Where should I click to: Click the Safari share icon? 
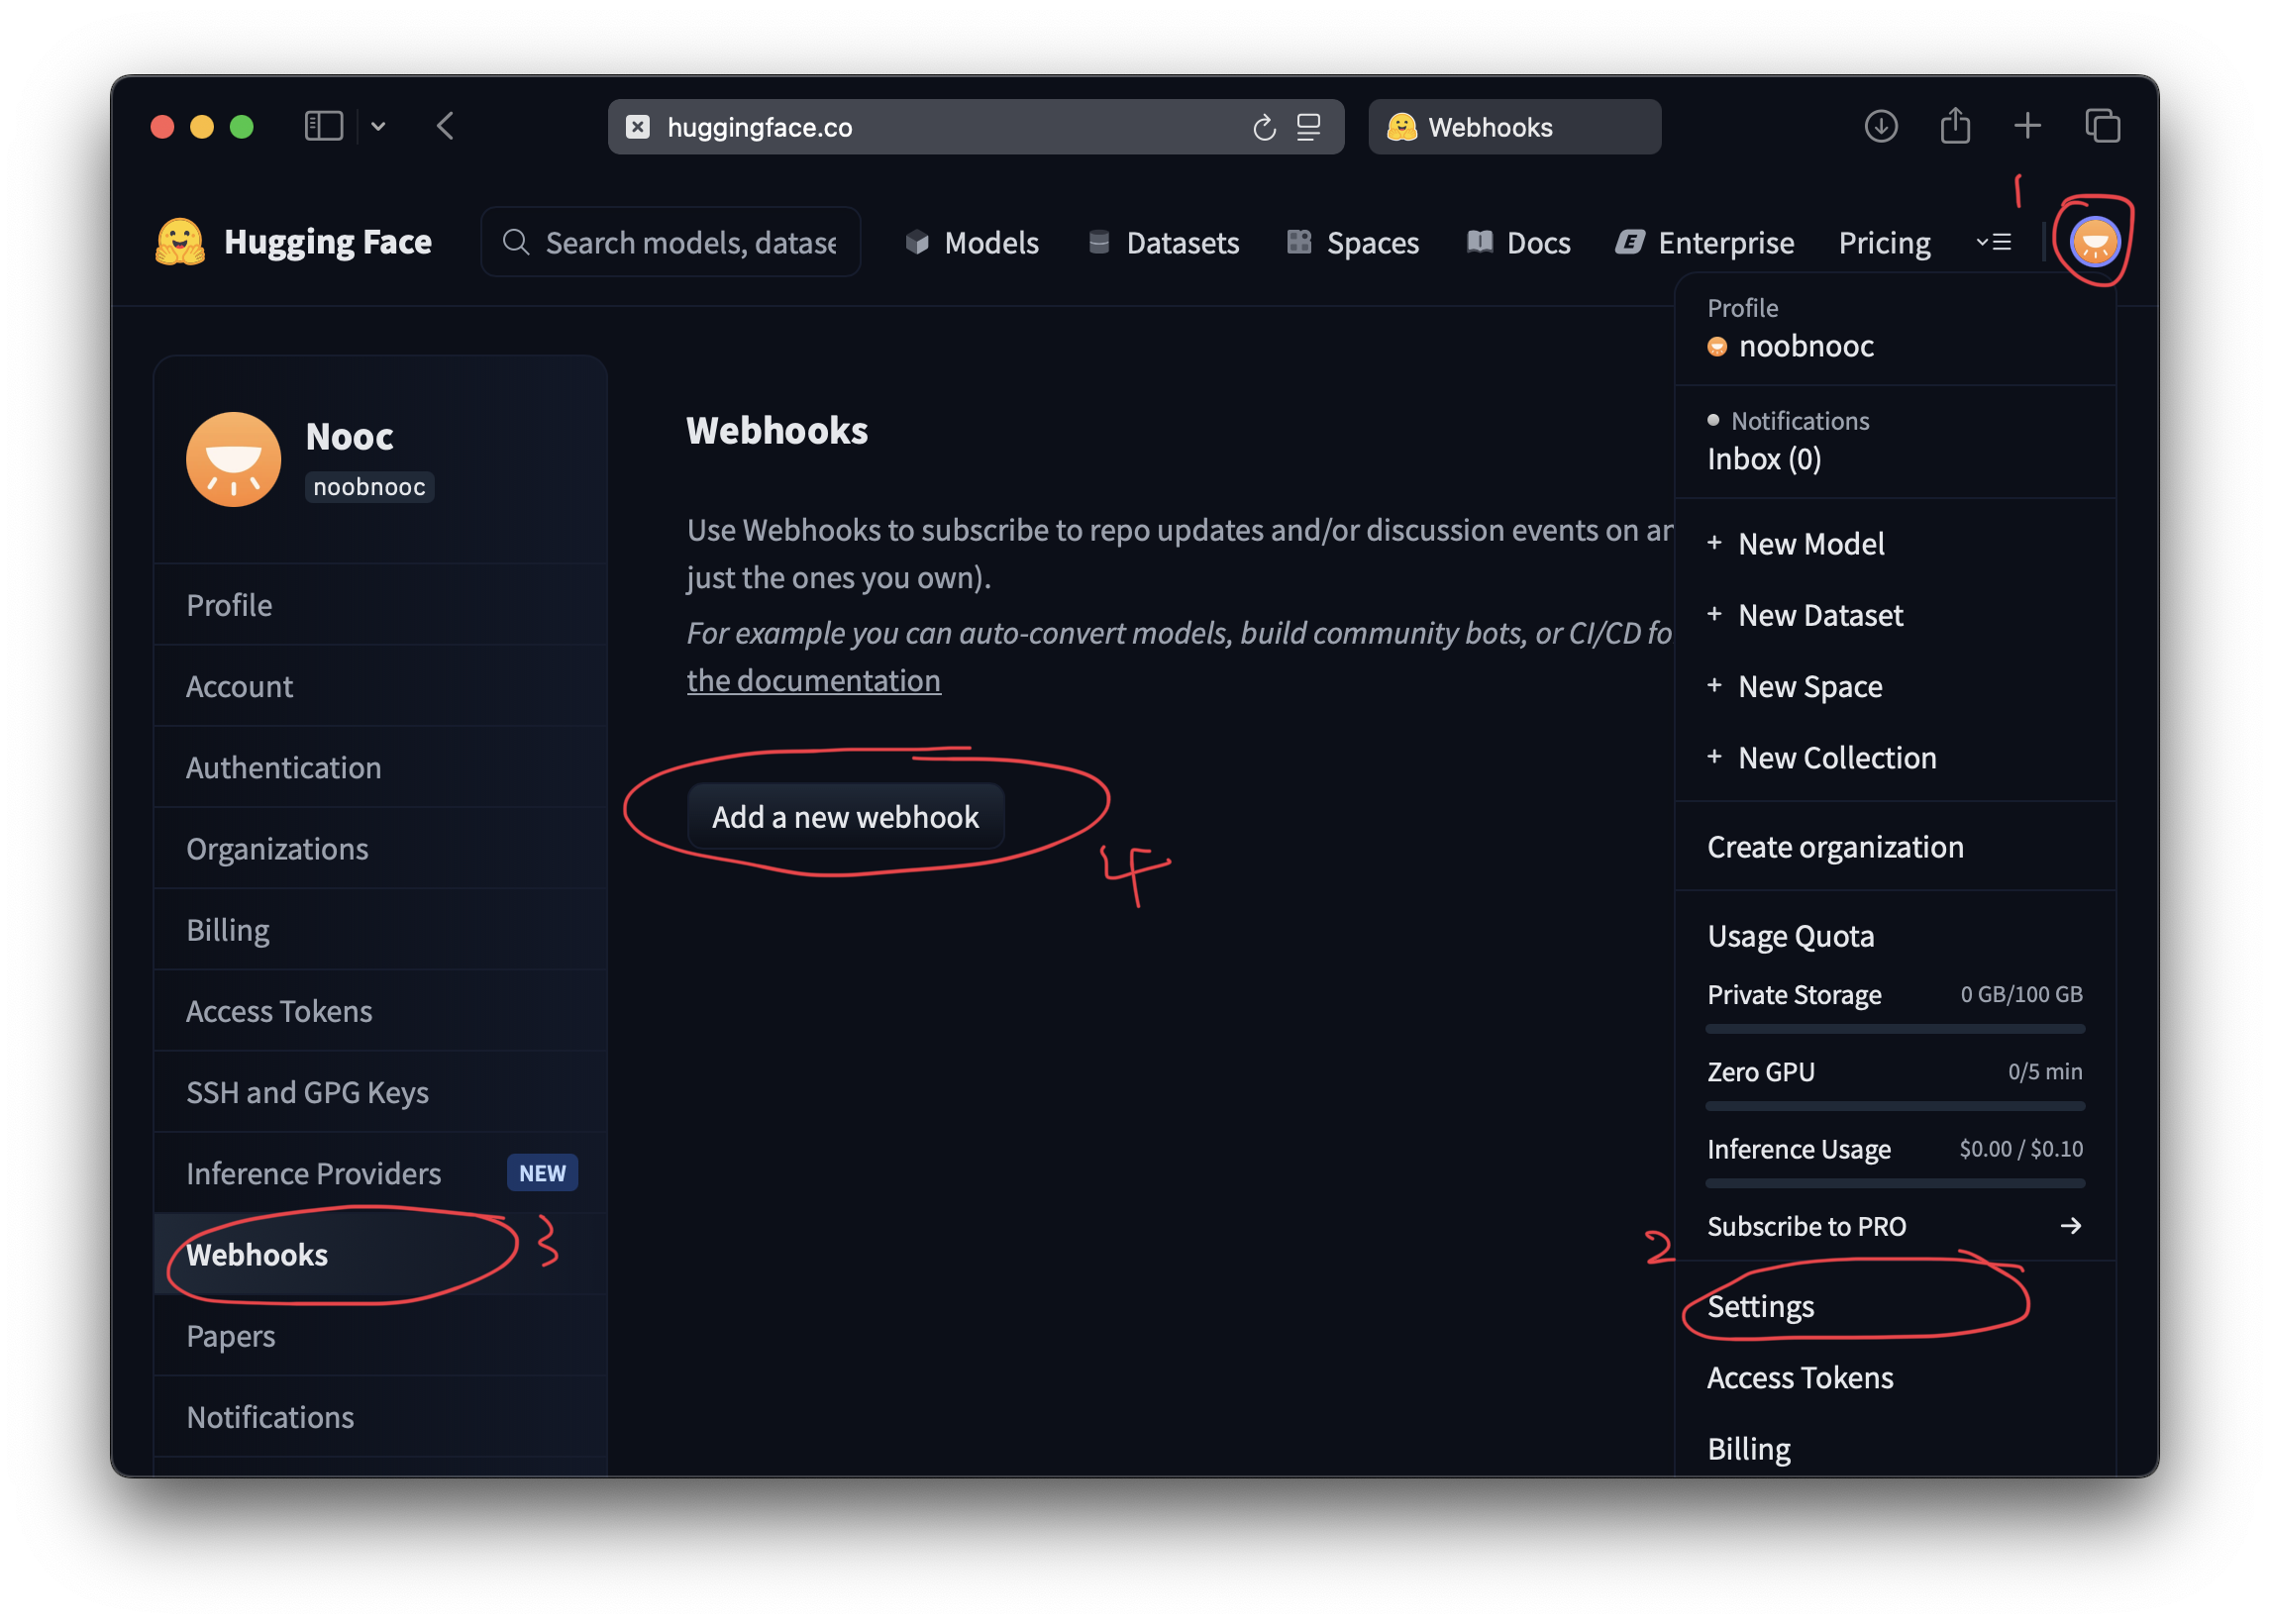pyautogui.click(x=1955, y=126)
